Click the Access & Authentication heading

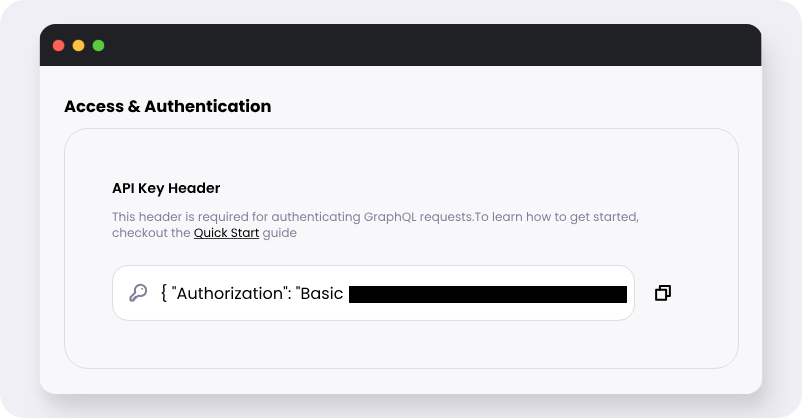click(x=168, y=106)
